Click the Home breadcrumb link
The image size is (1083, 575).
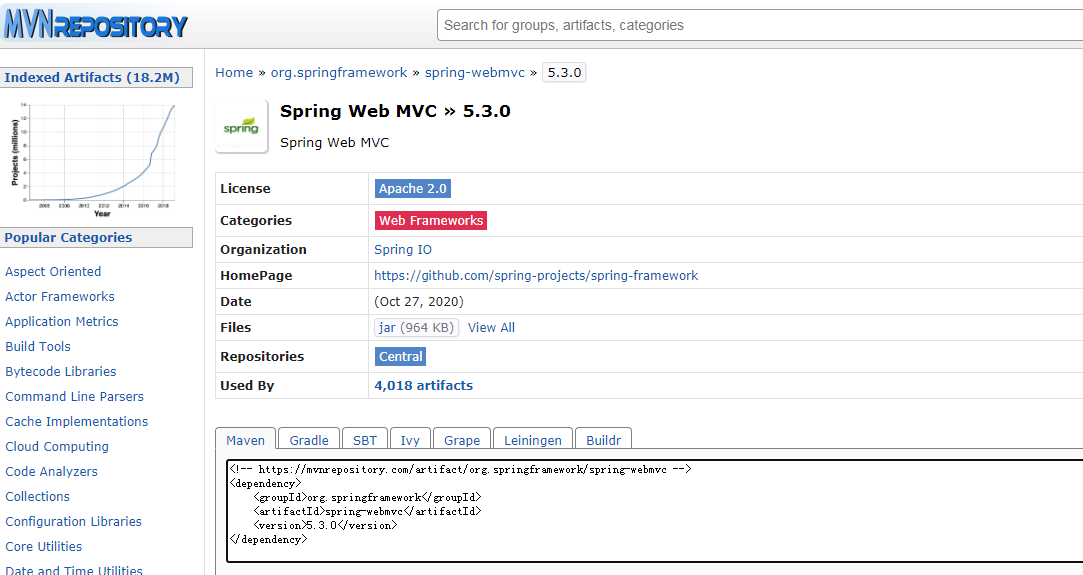[234, 72]
